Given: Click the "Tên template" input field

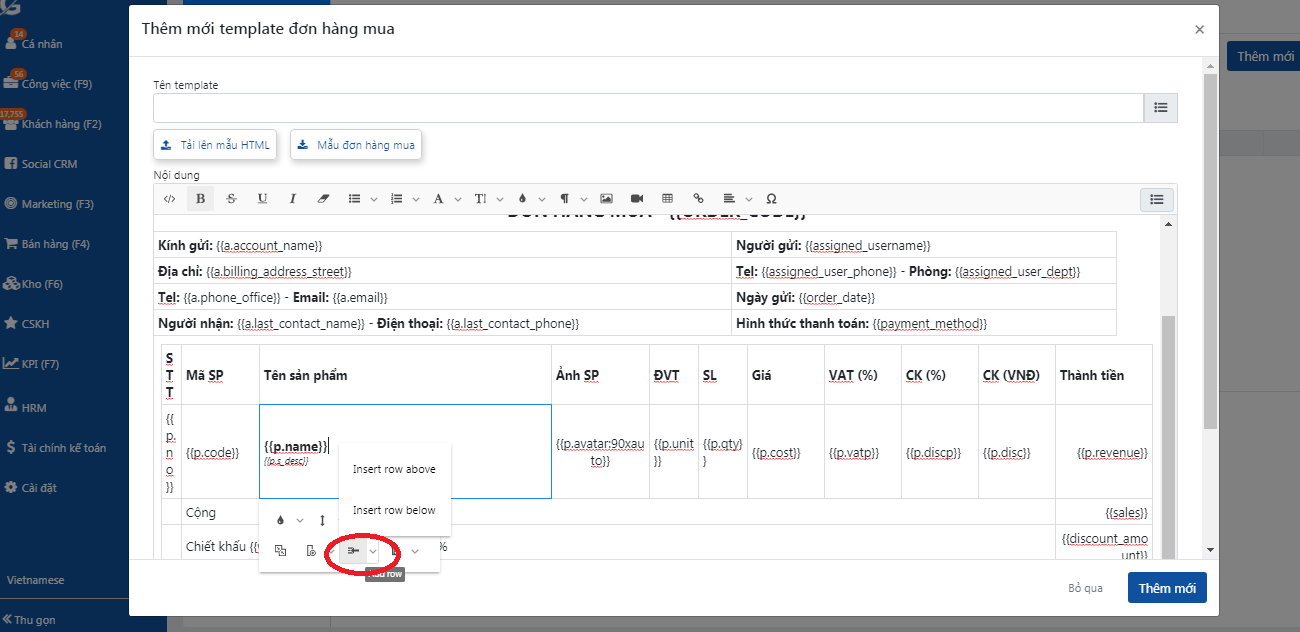Looking at the screenshot, I should (648, 107).
